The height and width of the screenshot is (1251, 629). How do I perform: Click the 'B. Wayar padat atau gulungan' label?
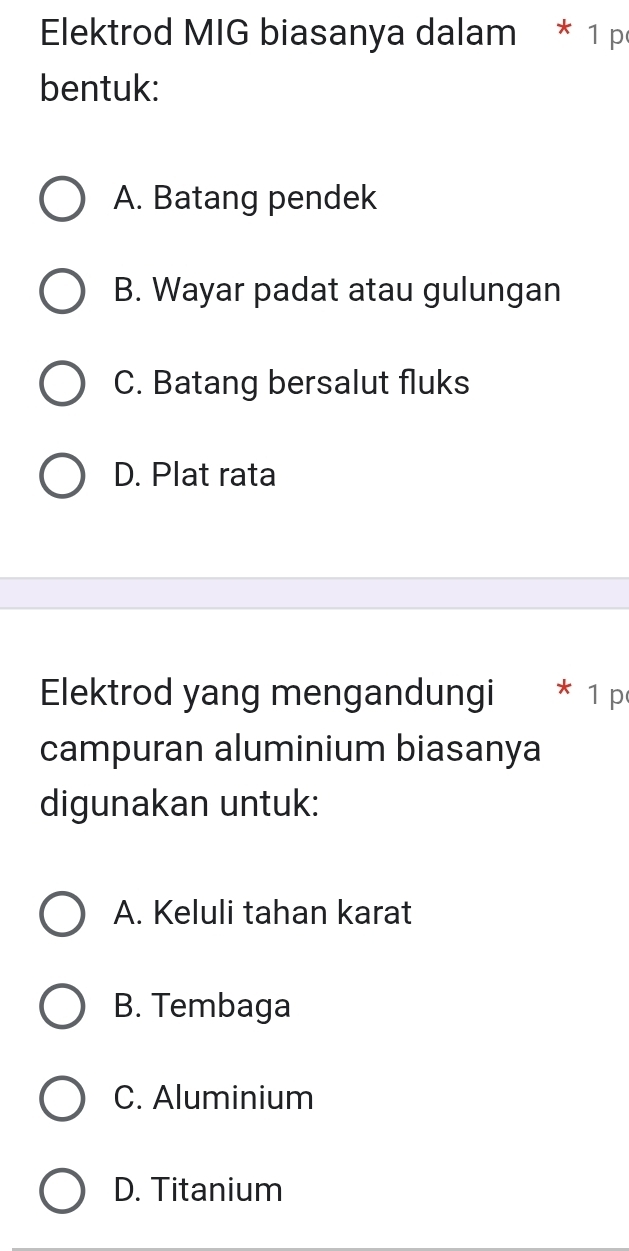(x=337, y=291)
